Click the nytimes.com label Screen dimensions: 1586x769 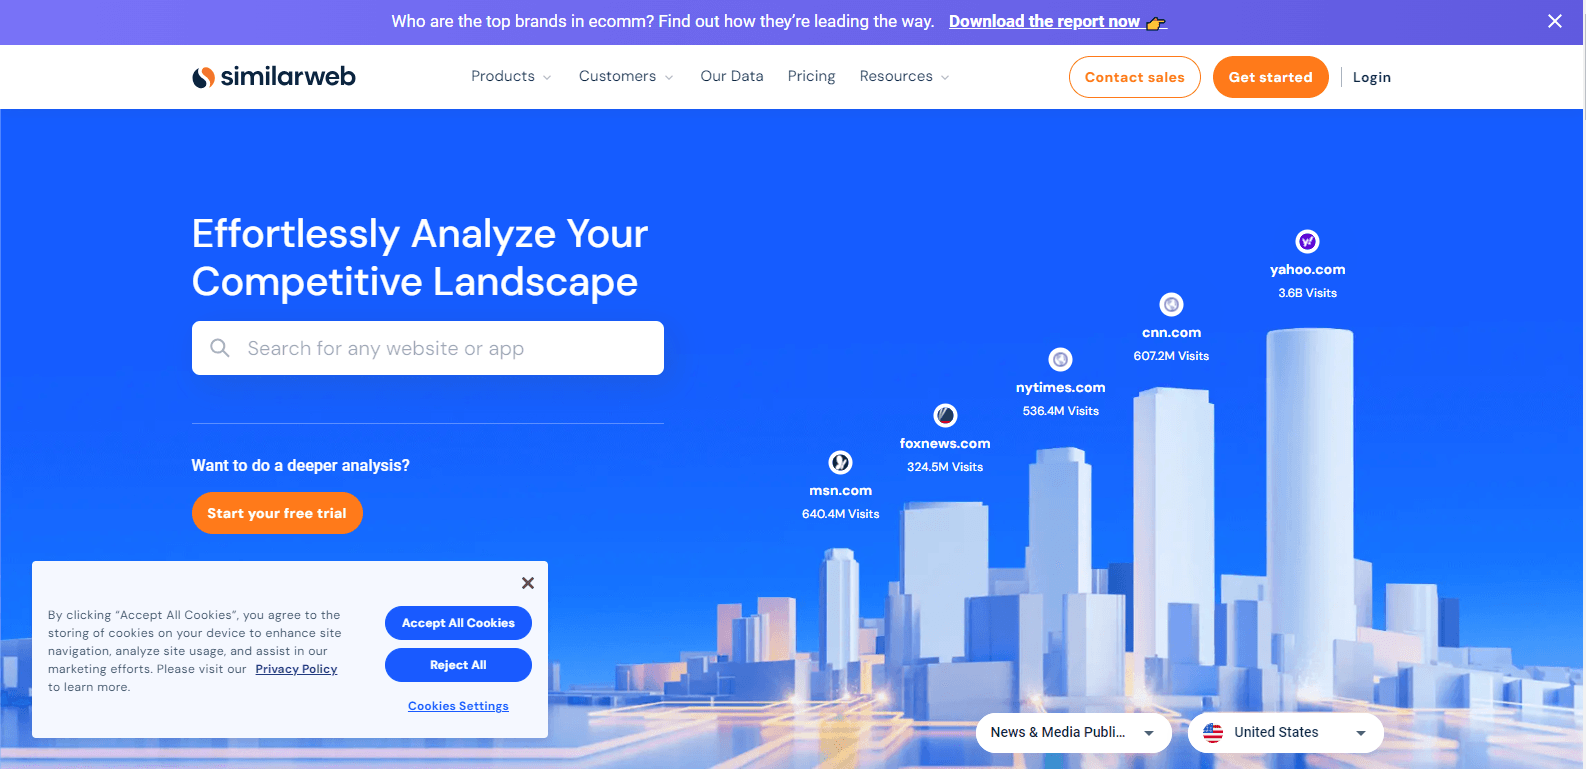click(1060, 387)
